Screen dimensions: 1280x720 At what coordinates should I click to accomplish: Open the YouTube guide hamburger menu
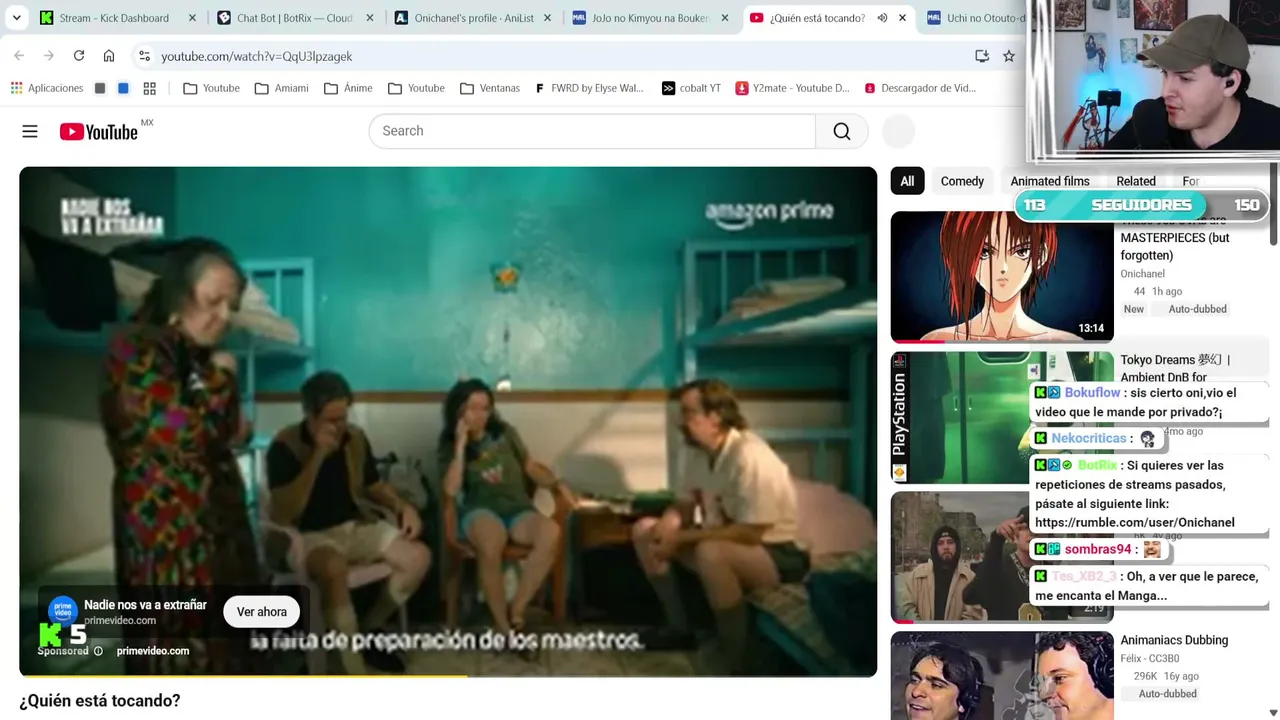click(30, 131)
